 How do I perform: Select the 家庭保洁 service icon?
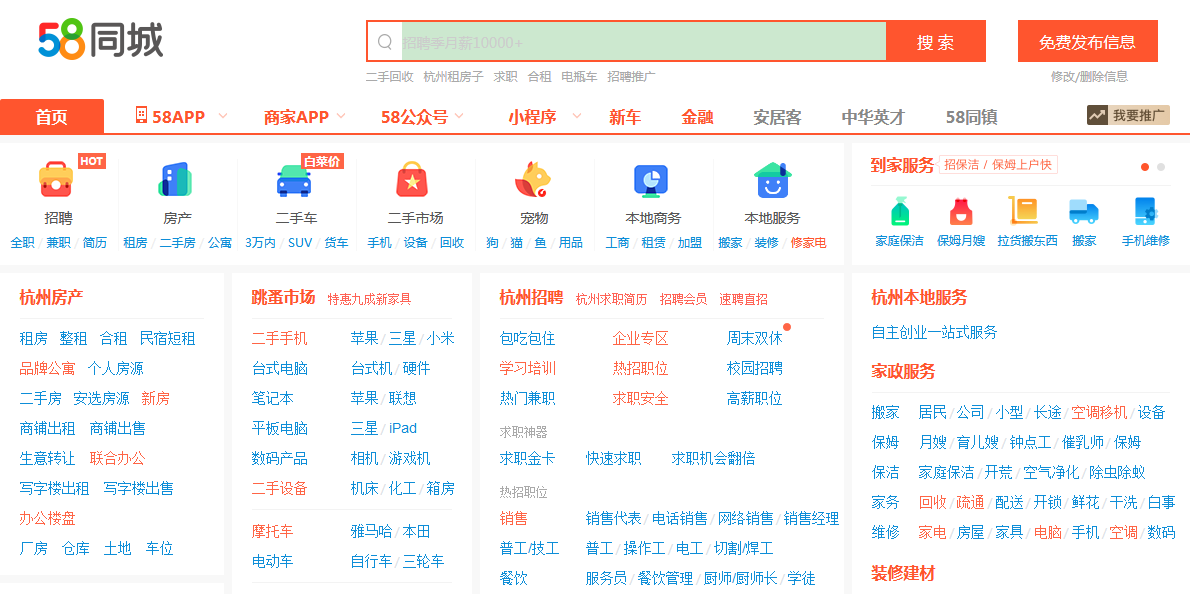pyautogui.click(x=899, y=212)
